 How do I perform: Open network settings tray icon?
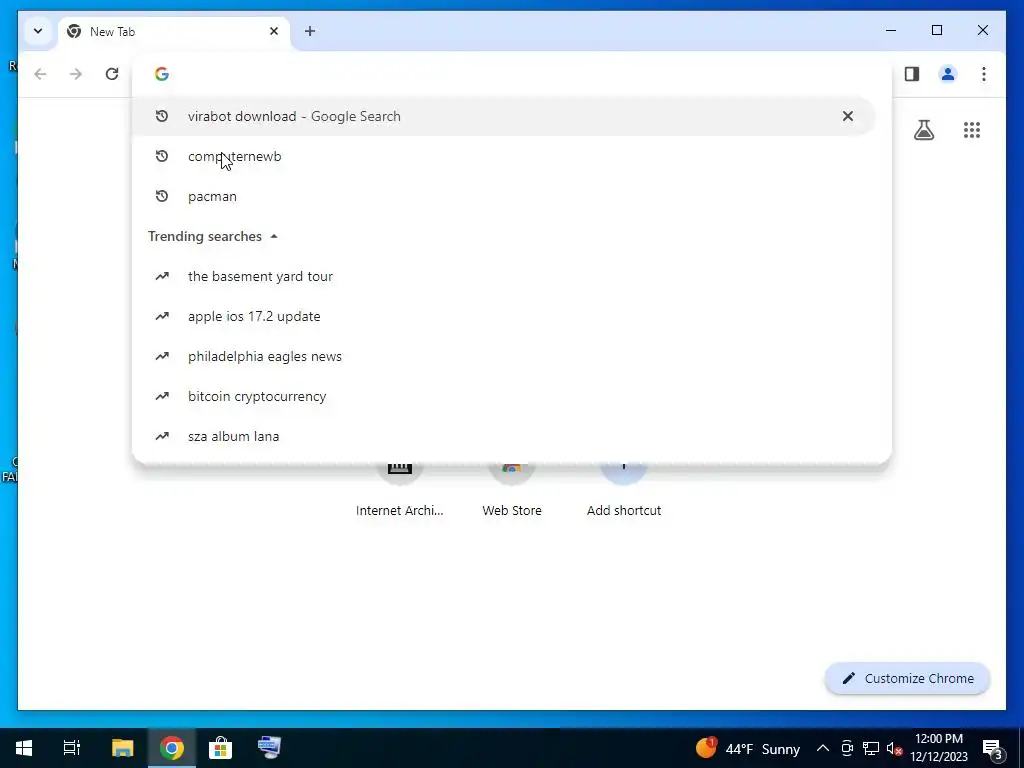tap(871, 748)
